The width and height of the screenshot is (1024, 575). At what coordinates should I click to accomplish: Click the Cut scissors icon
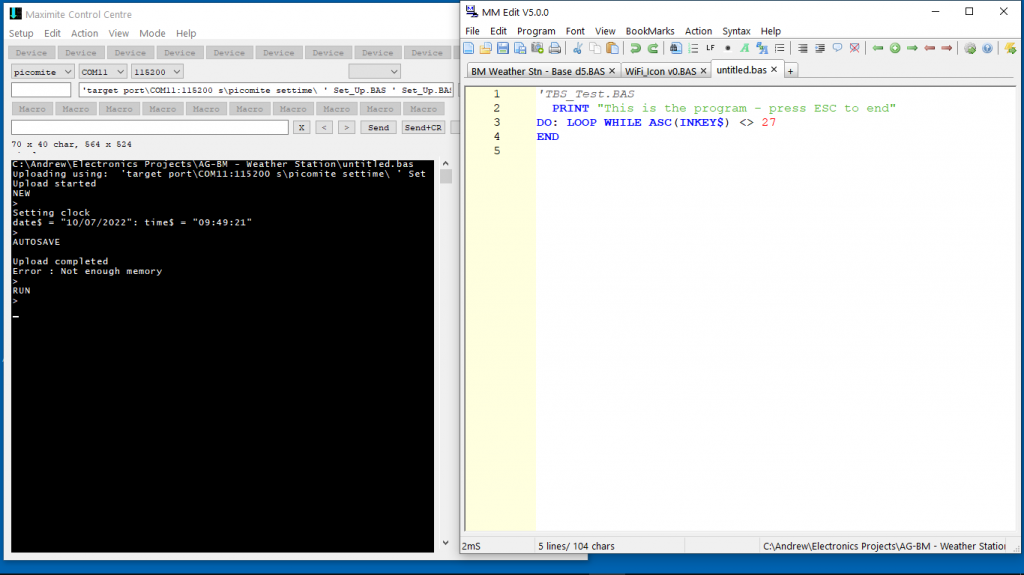point(578,48)
